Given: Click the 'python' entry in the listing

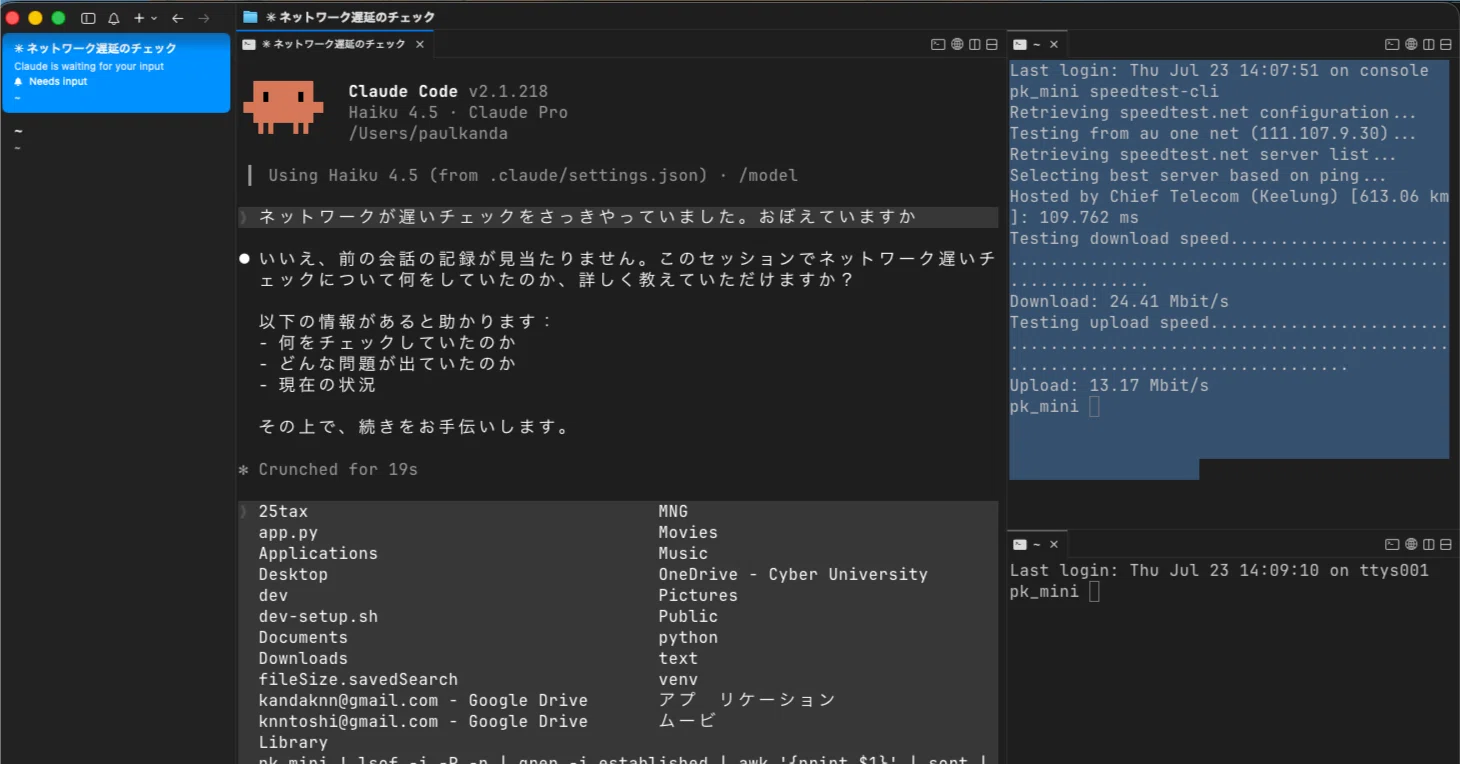Looking at the screenshot, I should click(x=688, y=637).
